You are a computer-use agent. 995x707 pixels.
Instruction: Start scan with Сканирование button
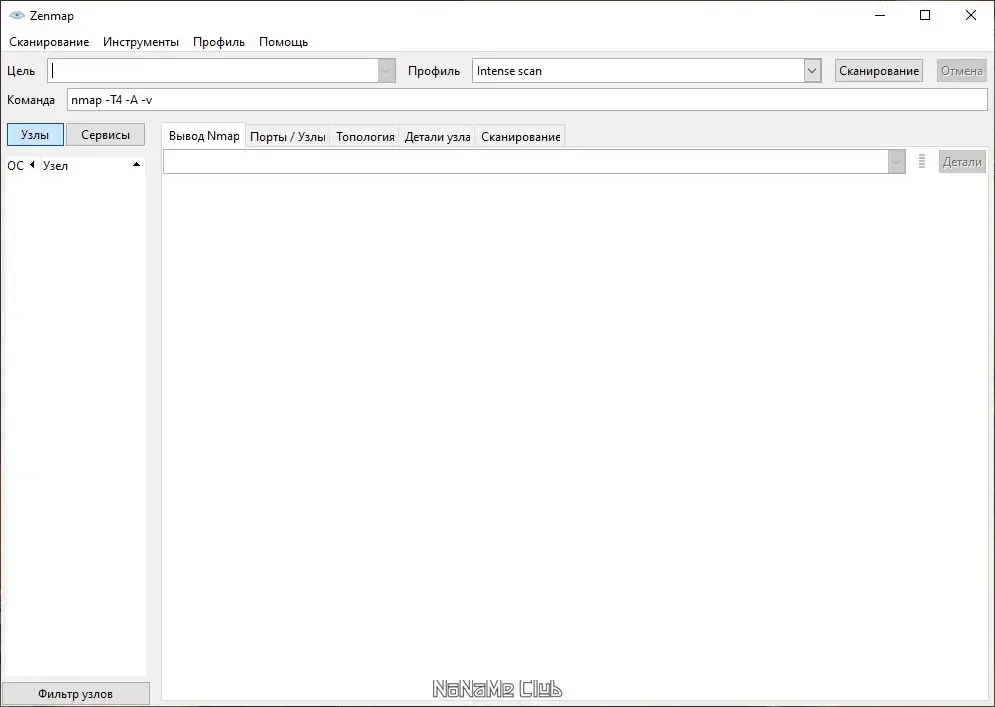pyautogui.click(x=879, y=70)
